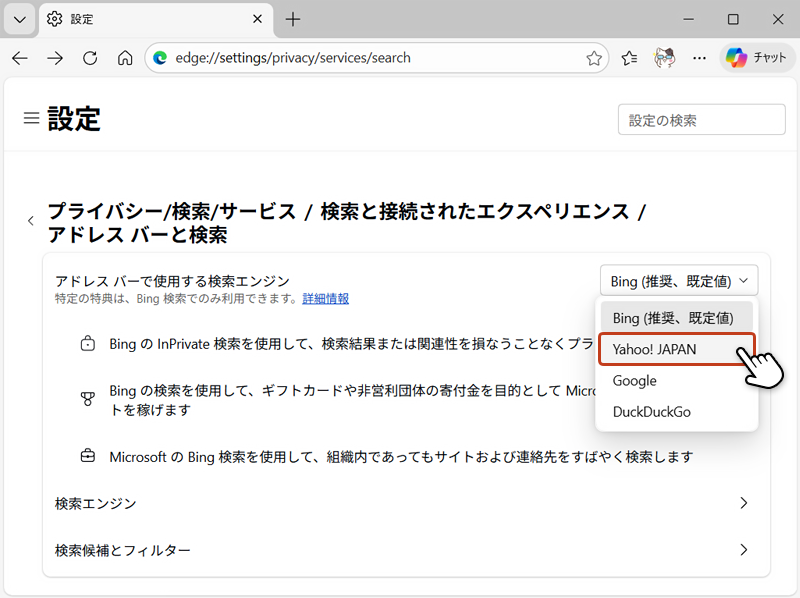The image size is (800, 598).
Task: Click the browser forward arrow
Action: [x=55, y=58]
